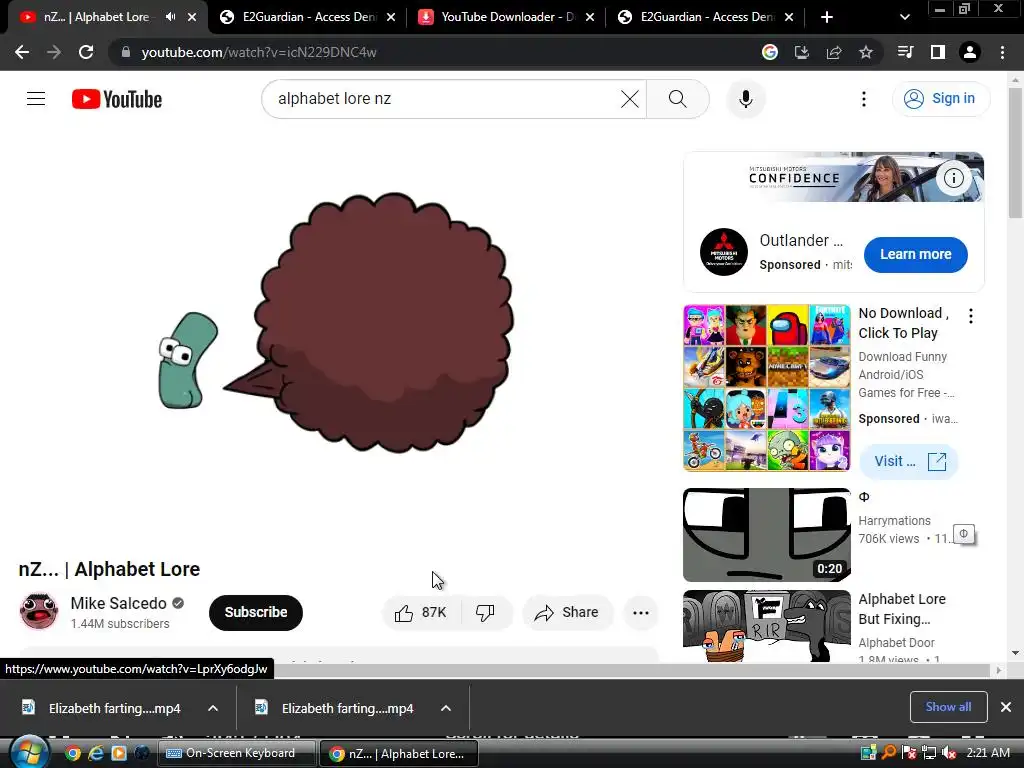Go forward with the browser forward arrow

(54, 52)
